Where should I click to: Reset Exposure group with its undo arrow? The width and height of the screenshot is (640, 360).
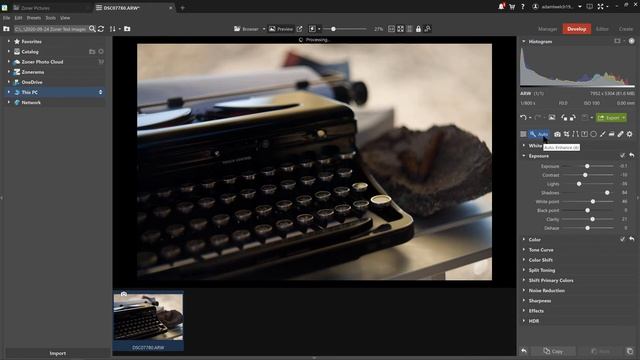[x=631, y=156]
